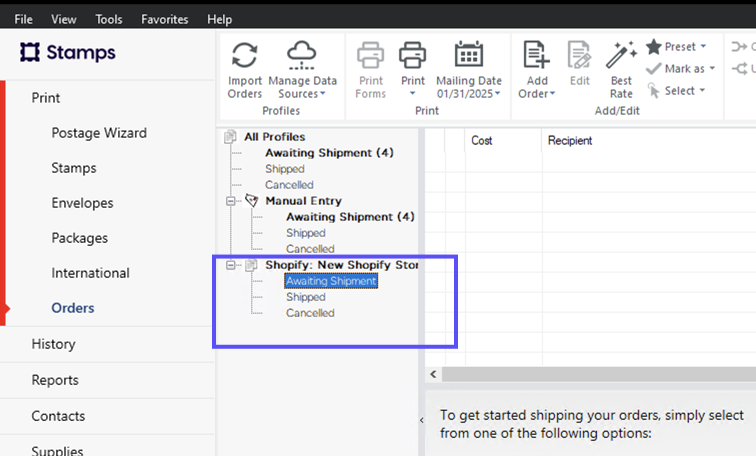Open the Add Order dropdown arrow
This screenshot has height=456, width=756.
tap(553, 94)
